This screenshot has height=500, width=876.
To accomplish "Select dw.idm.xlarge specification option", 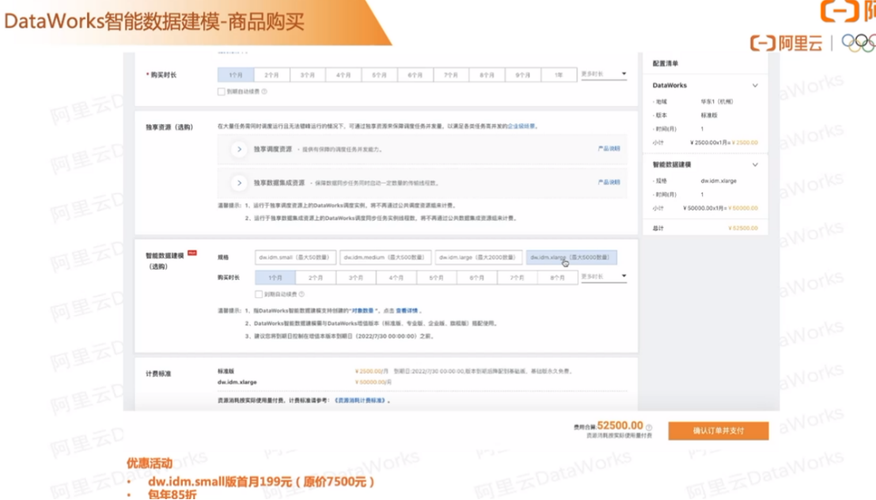I will pyautogui.click(x=571, y=258).
